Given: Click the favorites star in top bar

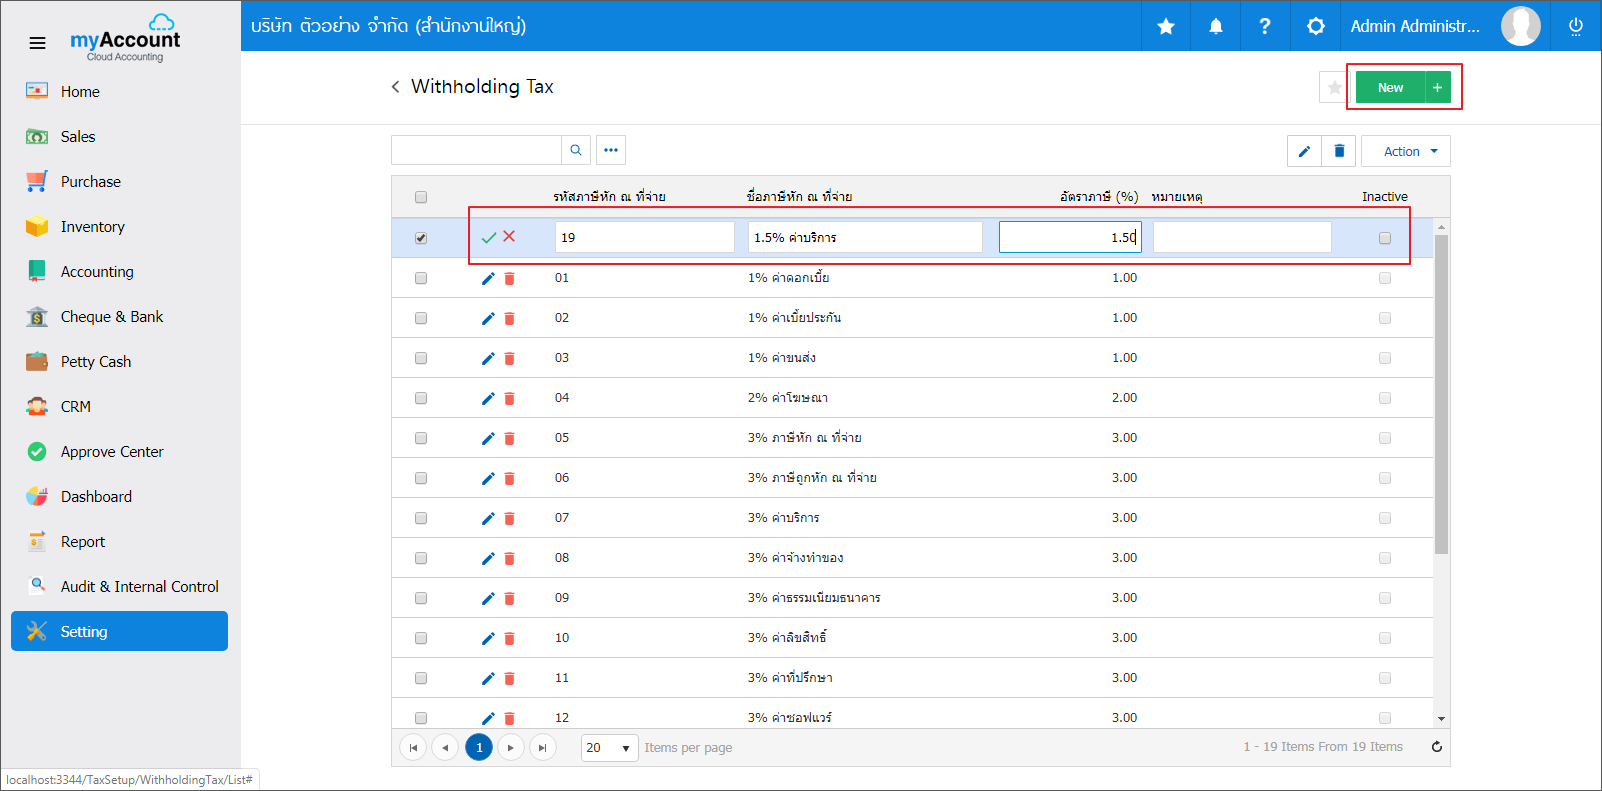Looking at the screenshot, I should (x=1166, y=26).
